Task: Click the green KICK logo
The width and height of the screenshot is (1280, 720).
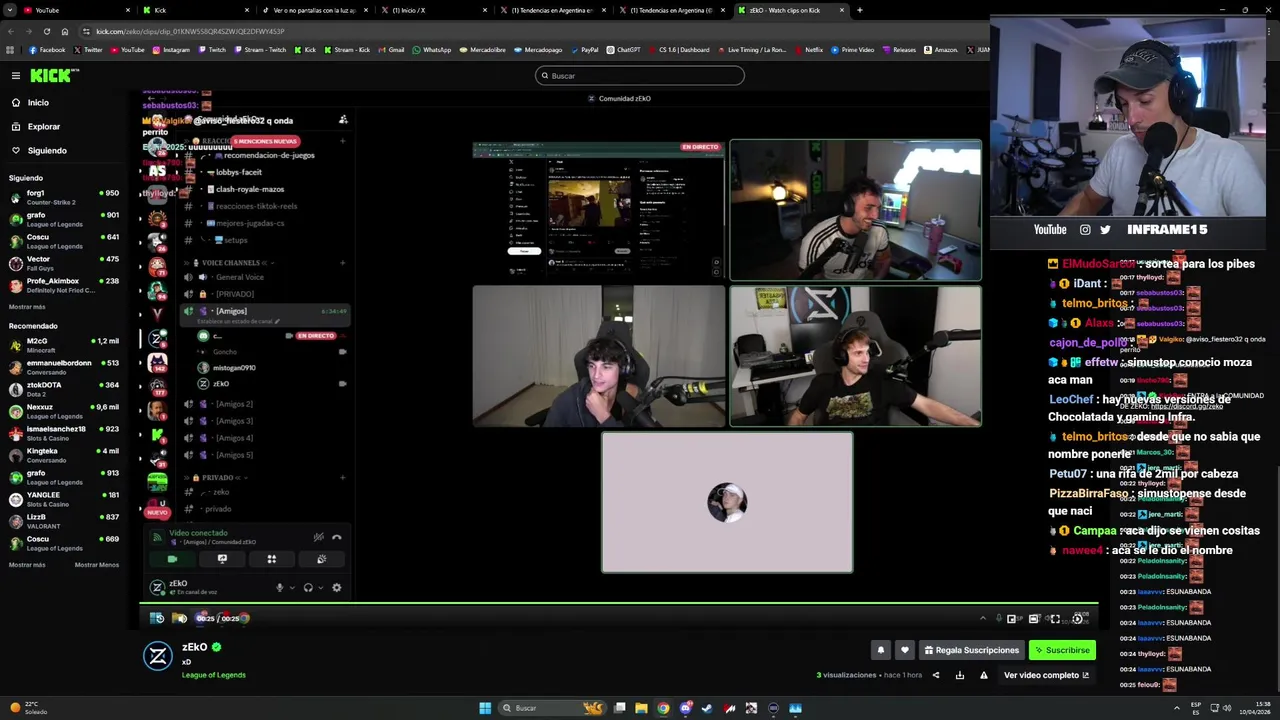Action: tap(53, 76)
